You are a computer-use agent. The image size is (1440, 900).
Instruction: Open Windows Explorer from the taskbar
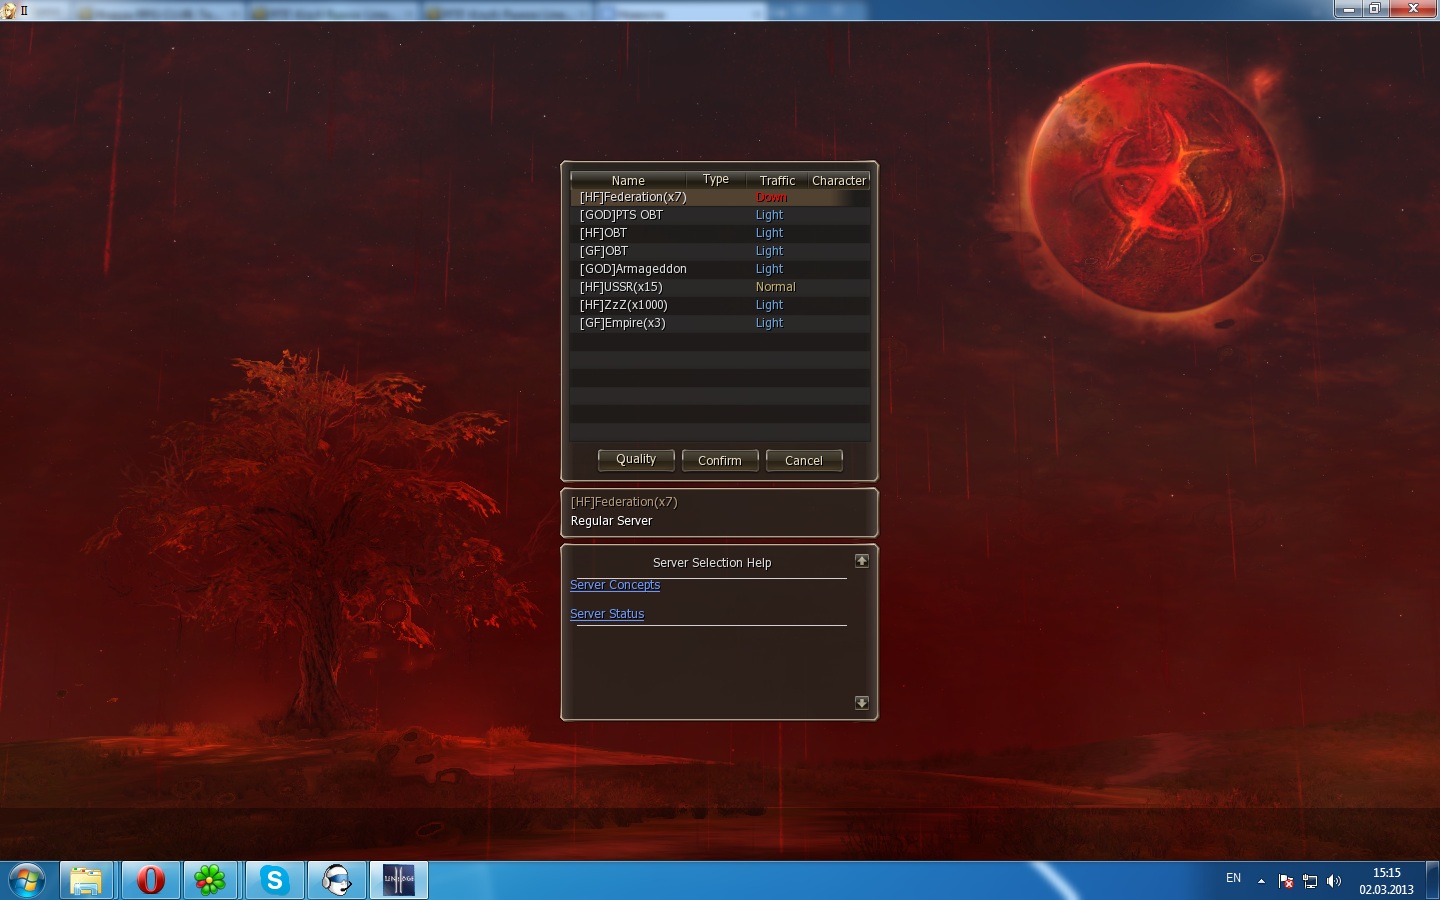click(87, 881)
